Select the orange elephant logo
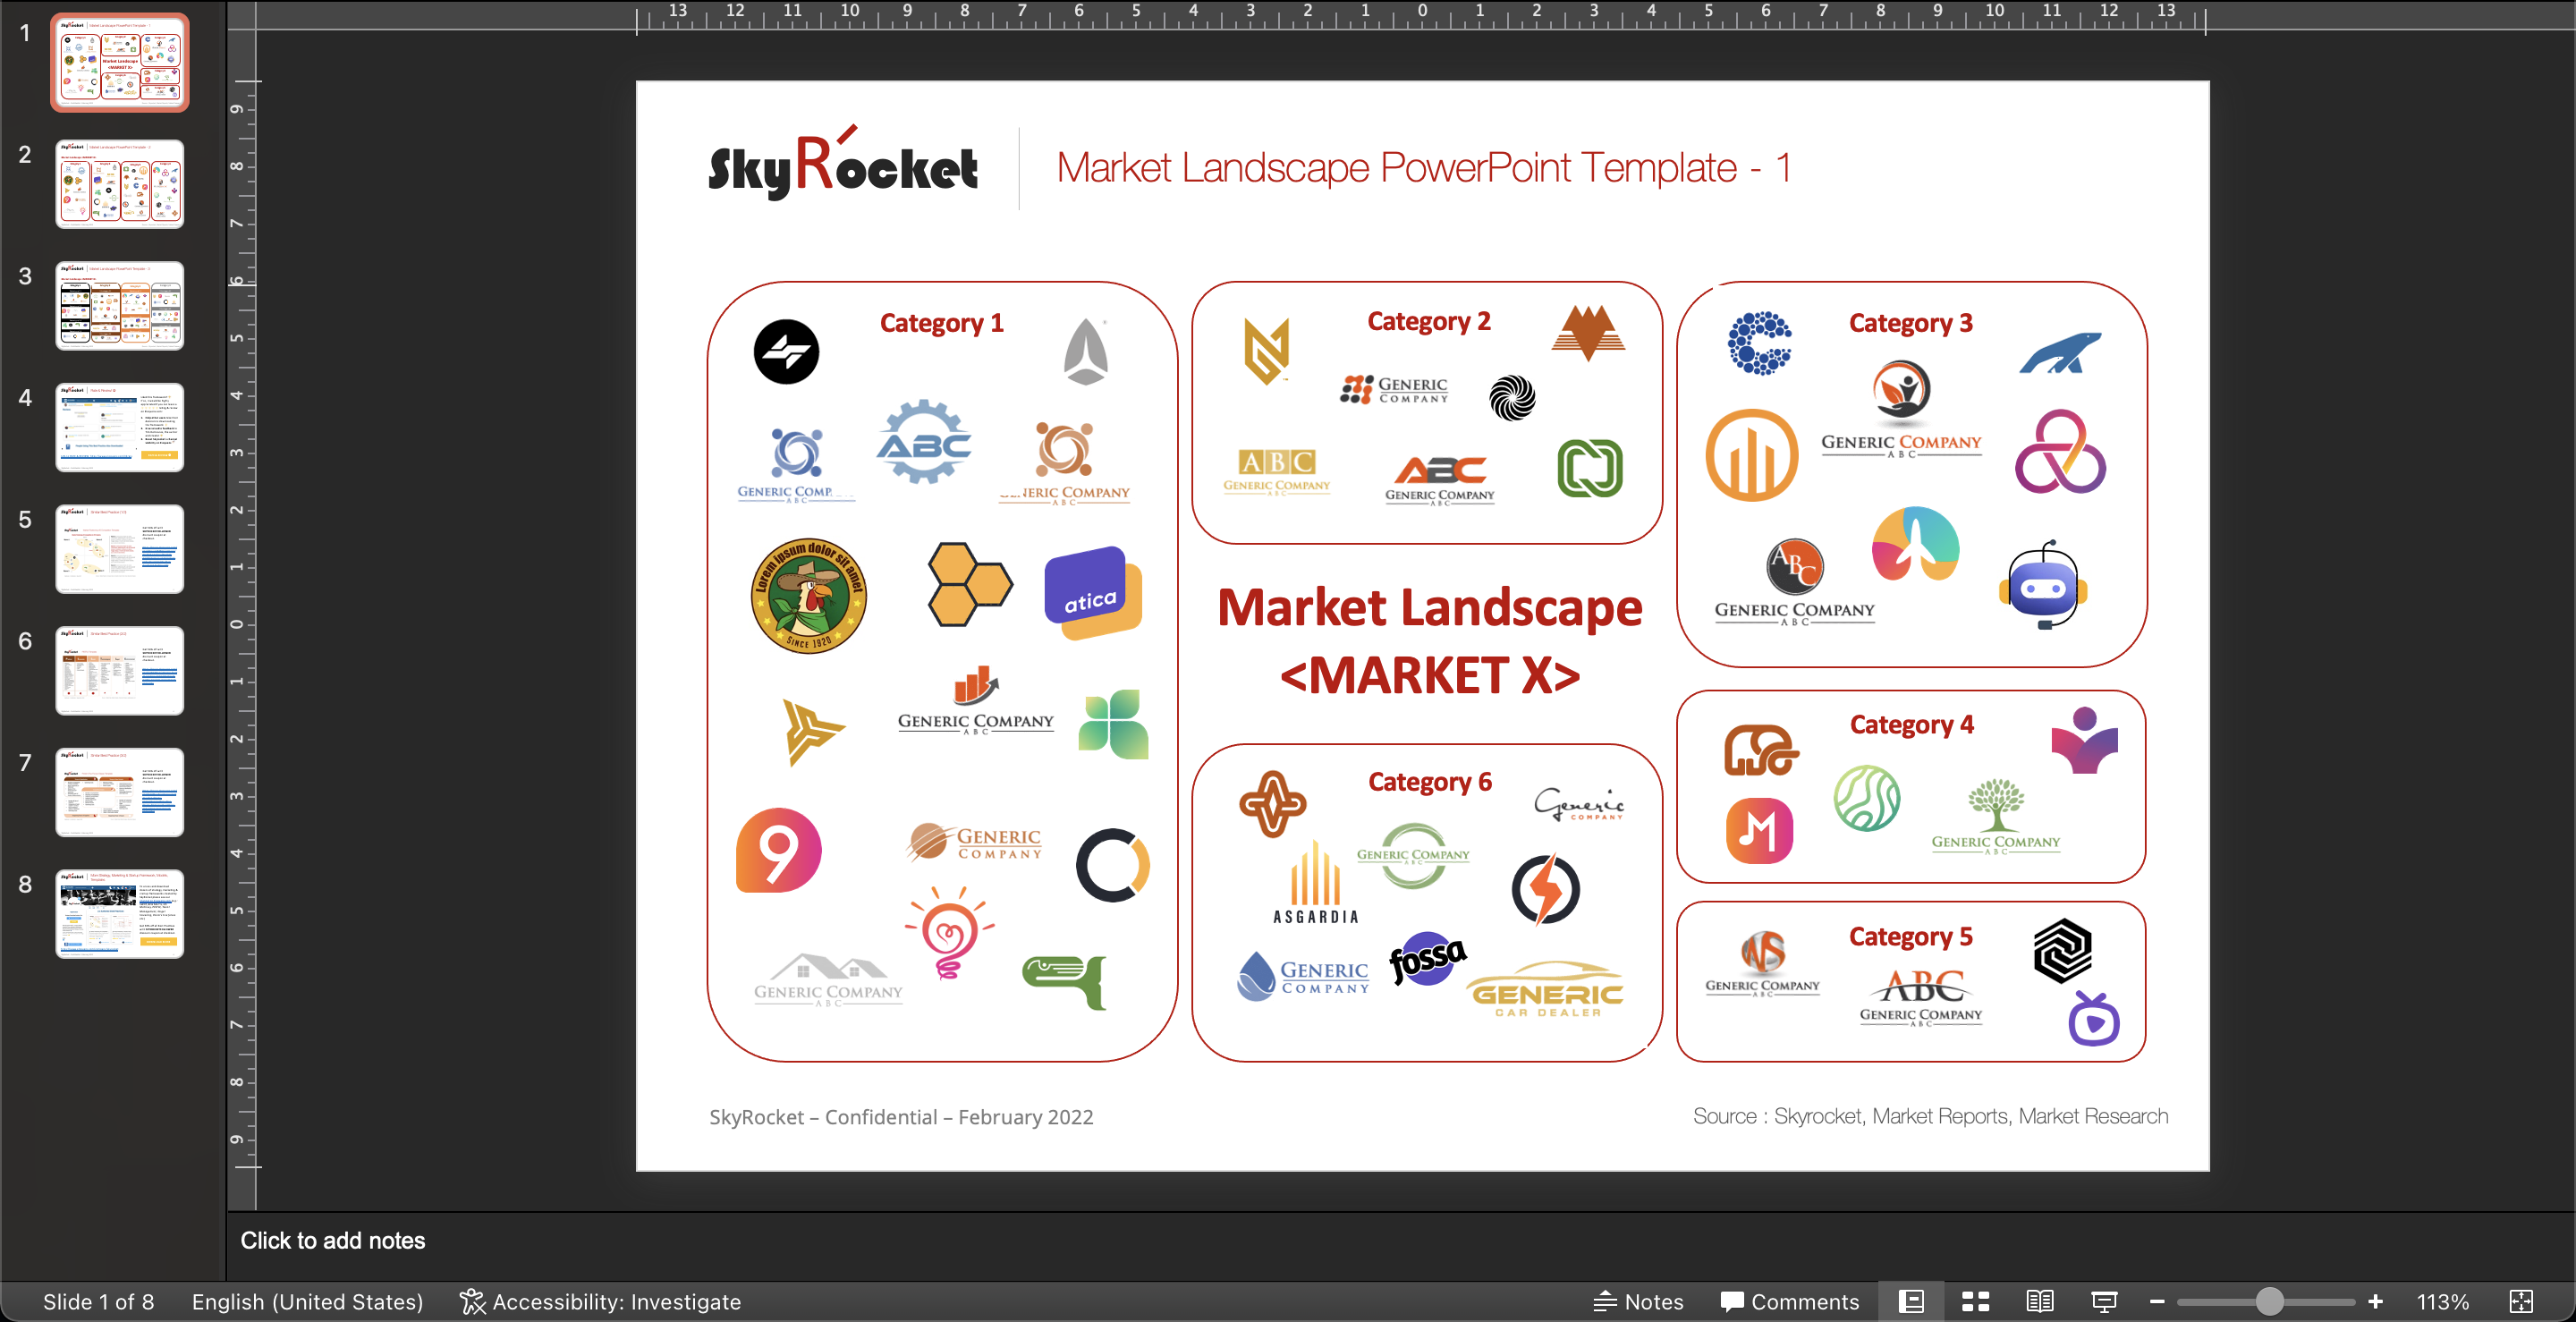 (x=1761, y=750)
